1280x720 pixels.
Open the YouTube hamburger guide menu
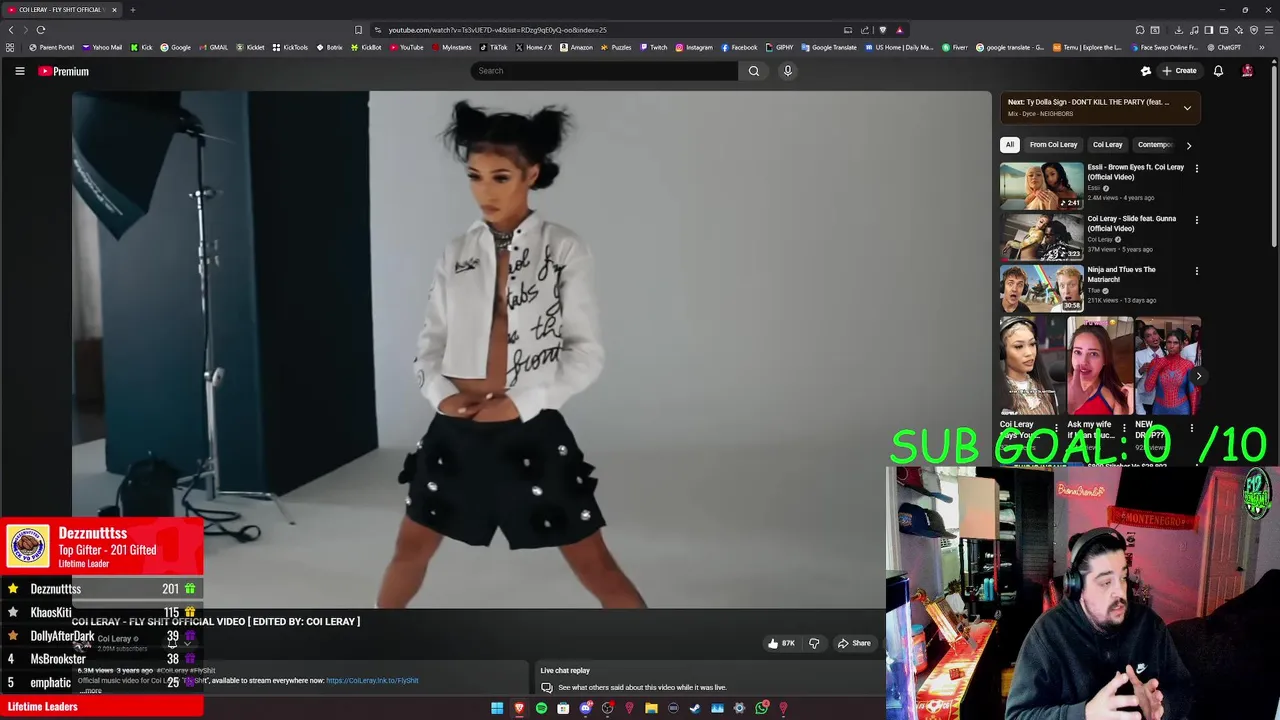(19, 71)
